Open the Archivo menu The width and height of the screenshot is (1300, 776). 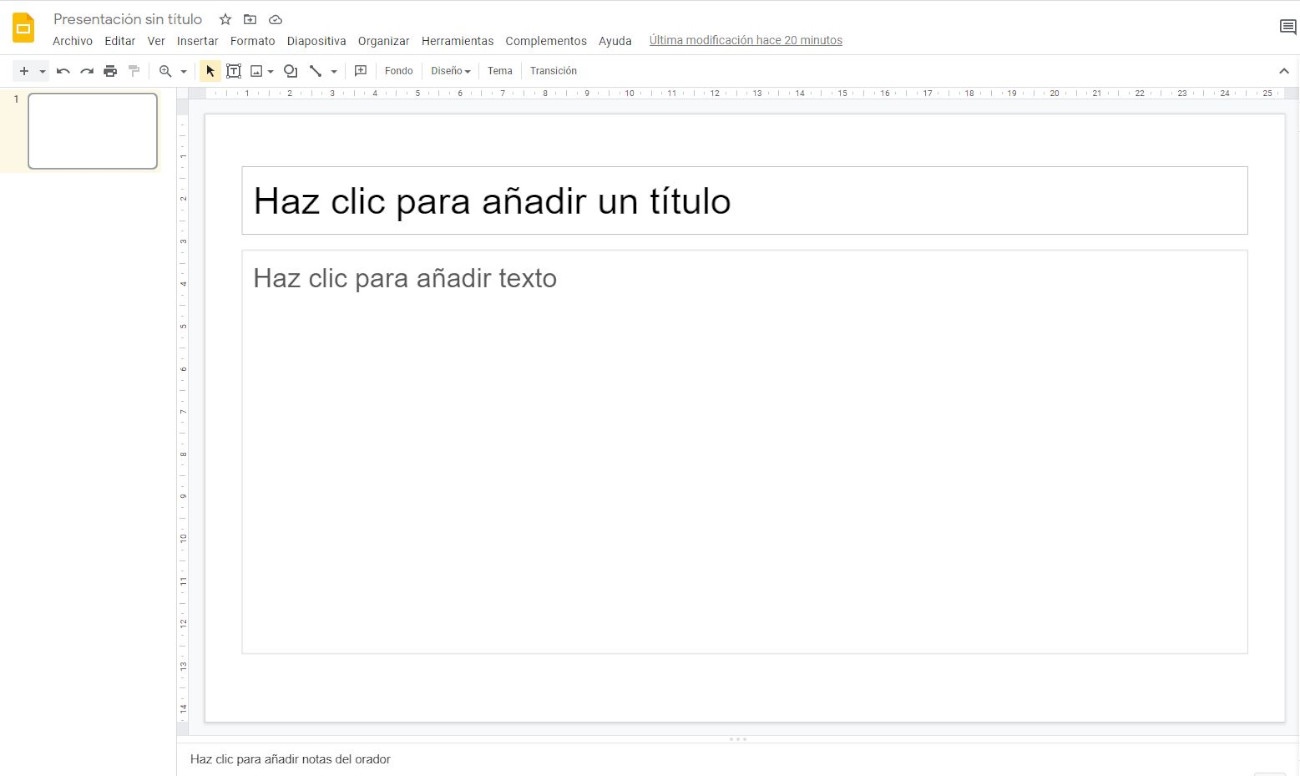[x=72, y=41]
